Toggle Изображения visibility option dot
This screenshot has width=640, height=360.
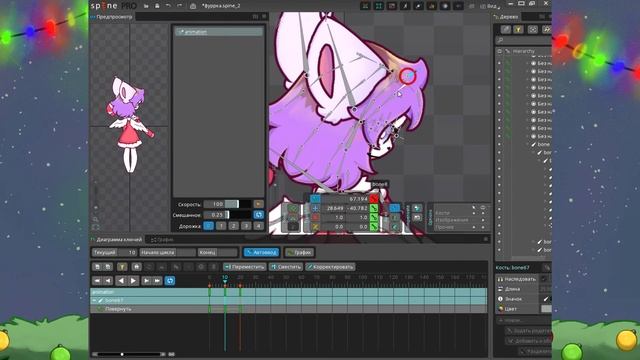tap(483, 220)
